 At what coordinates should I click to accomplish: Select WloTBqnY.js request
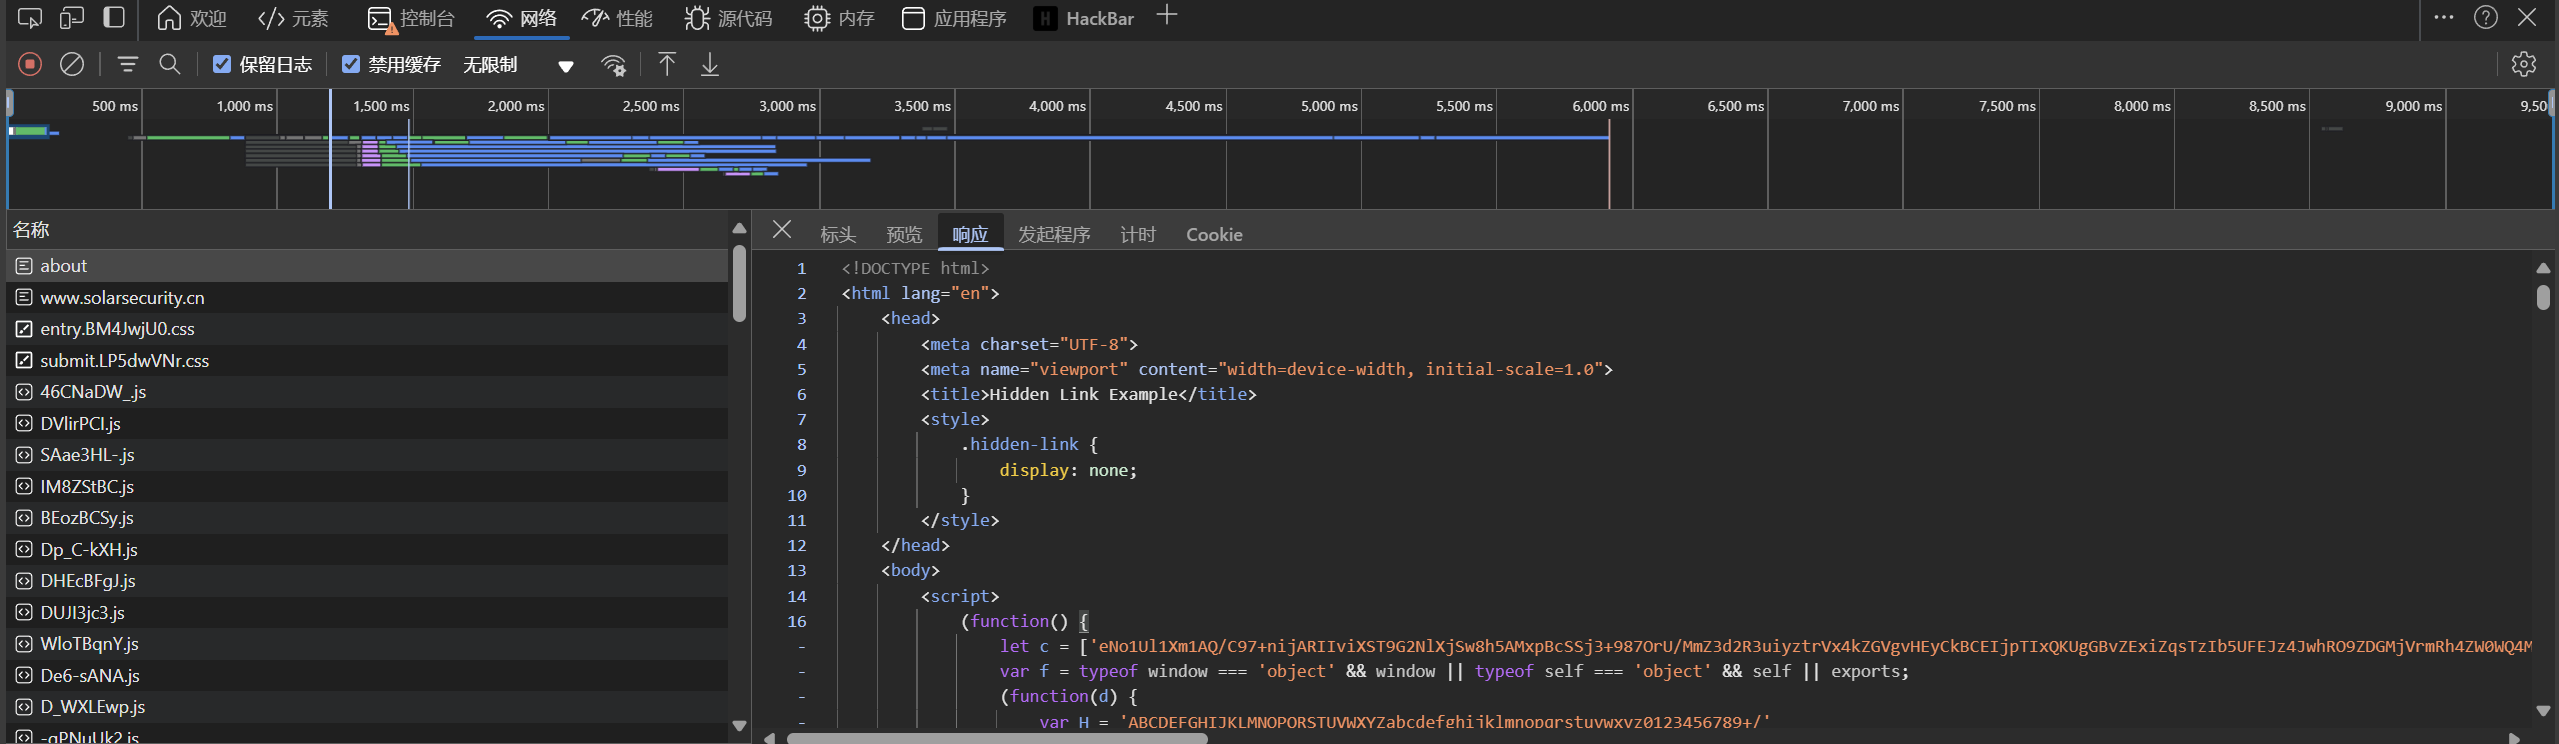pyautogui.click(x=368, y=644)
